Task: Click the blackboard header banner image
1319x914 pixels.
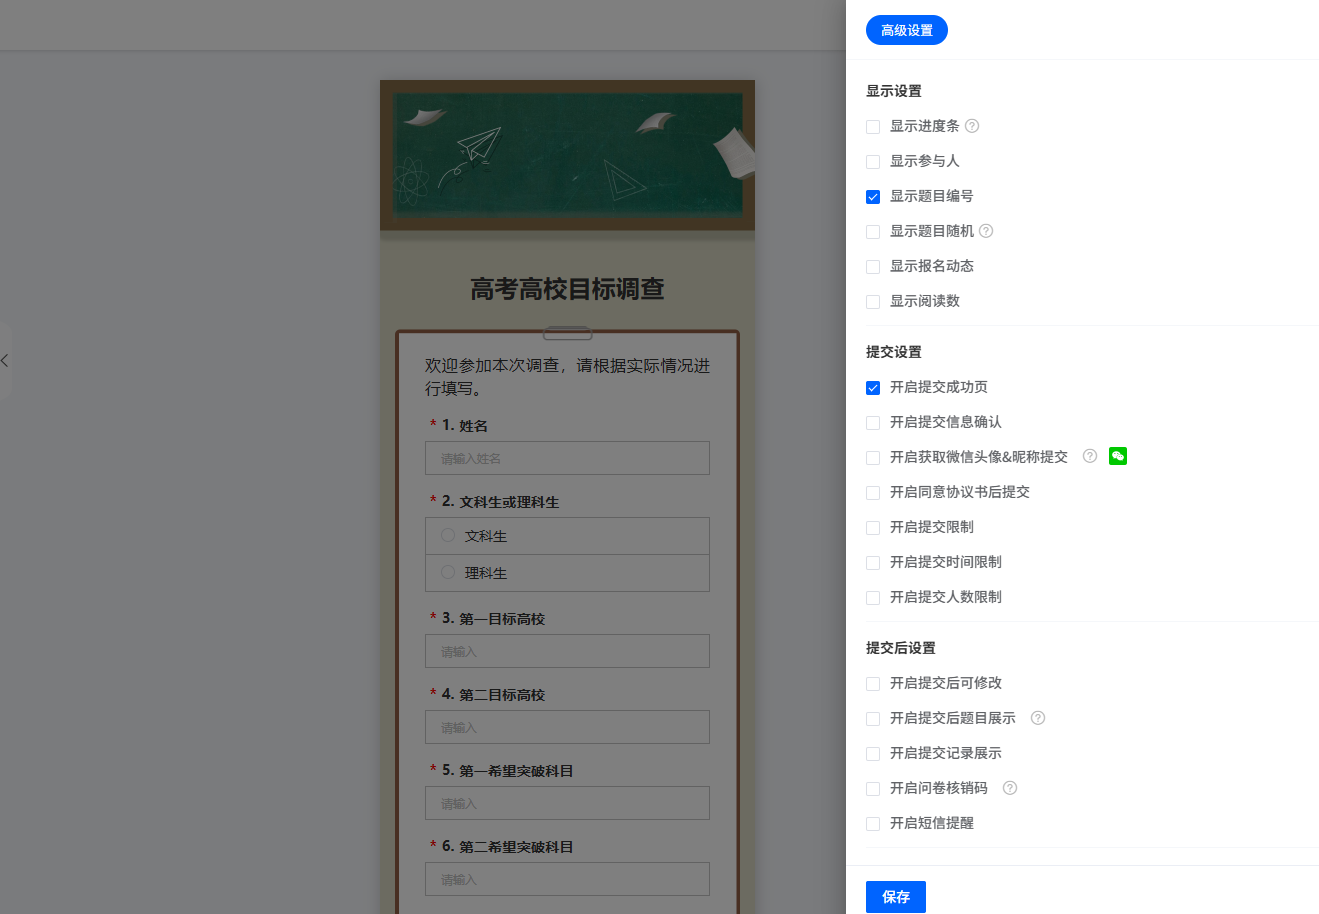Action: pos(567,155)
